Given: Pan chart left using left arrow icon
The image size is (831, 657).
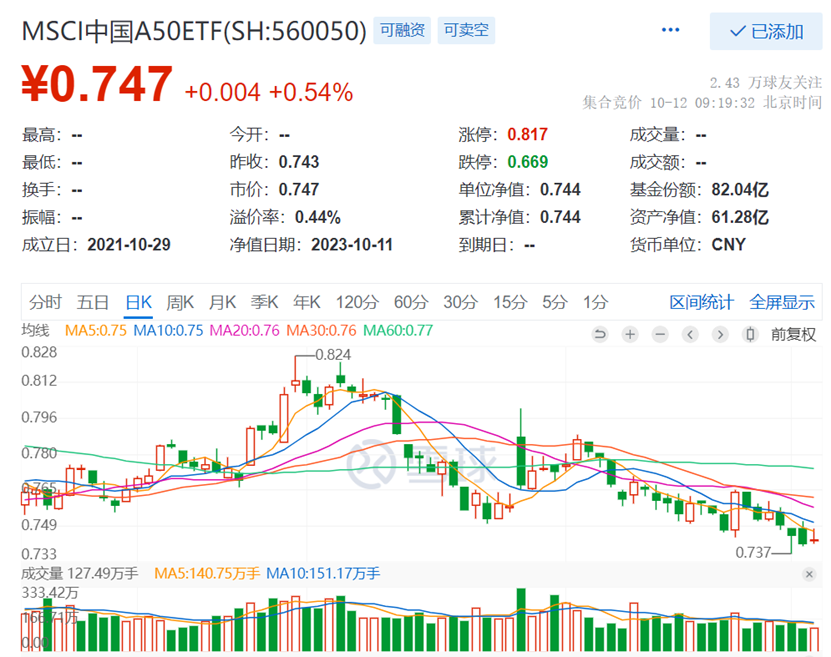Looking at the screenshot, I should 689,334.
